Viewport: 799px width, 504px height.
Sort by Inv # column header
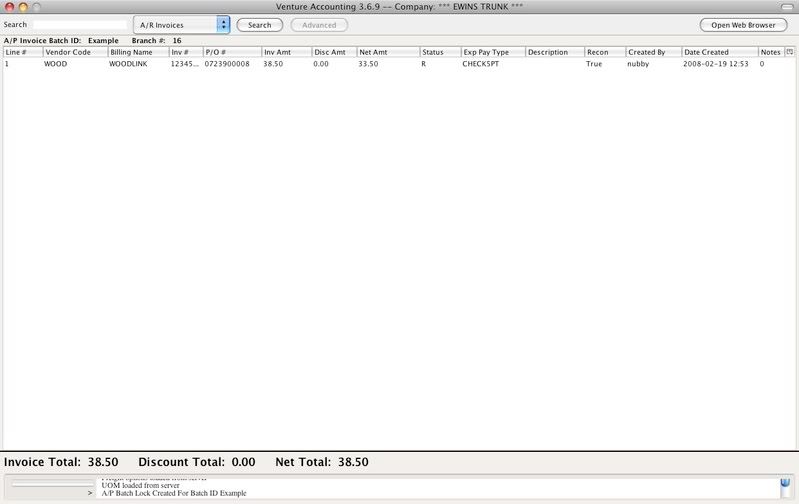pyautogui.click(x=186, y=52)
